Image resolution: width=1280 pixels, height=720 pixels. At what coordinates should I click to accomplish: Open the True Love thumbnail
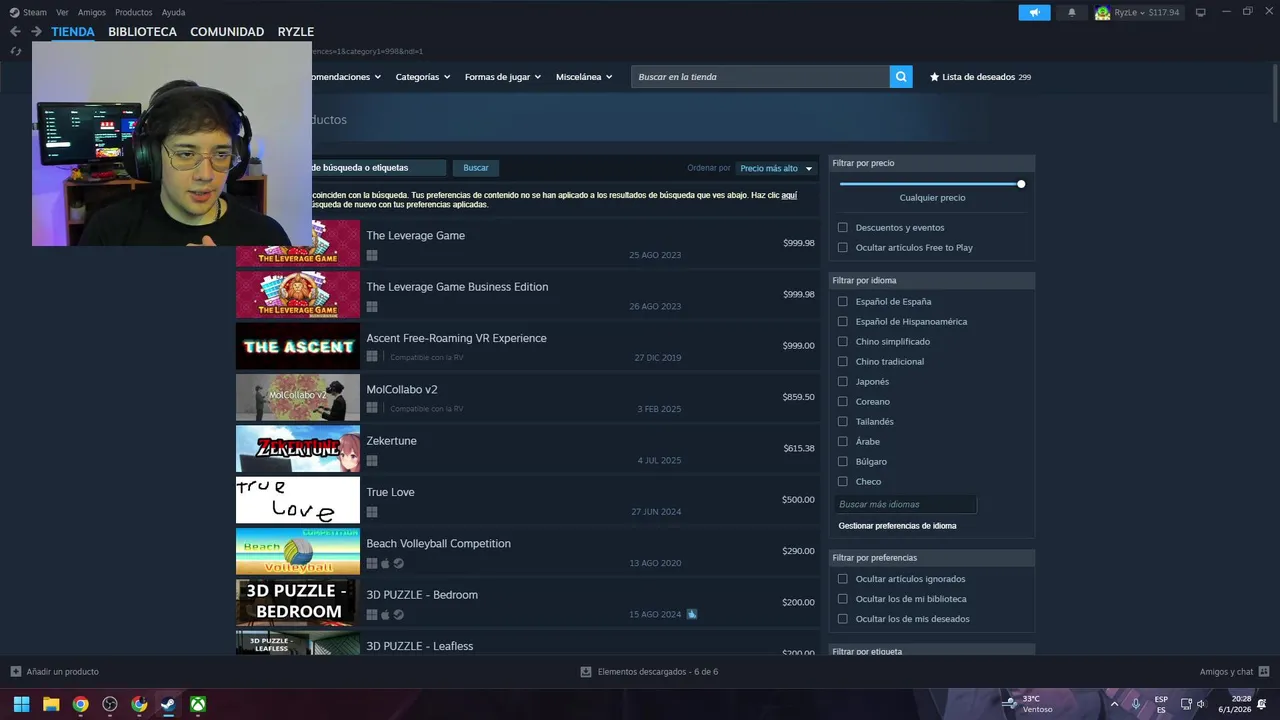[298, 500]
